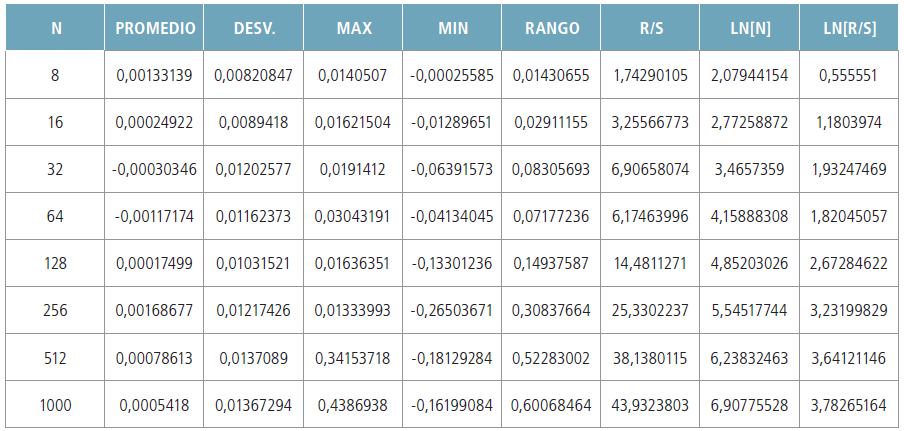Click the N column header
The image size is (904, 431).
55,28
